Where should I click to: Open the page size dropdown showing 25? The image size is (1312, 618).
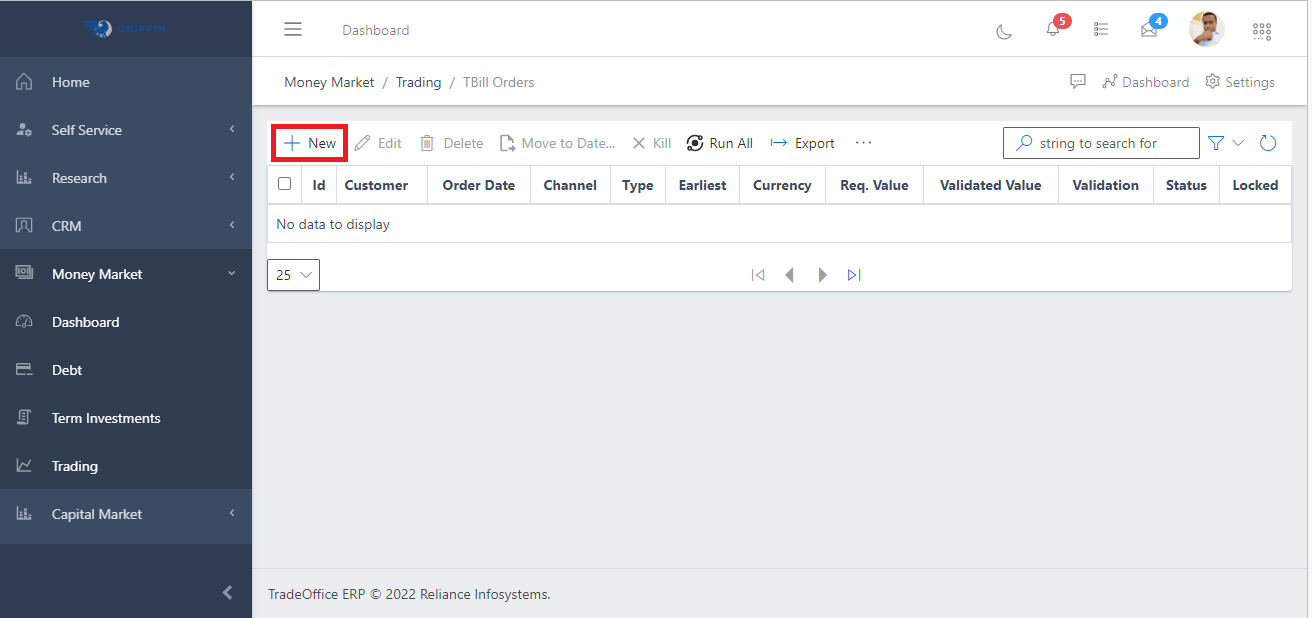point(293,275)
